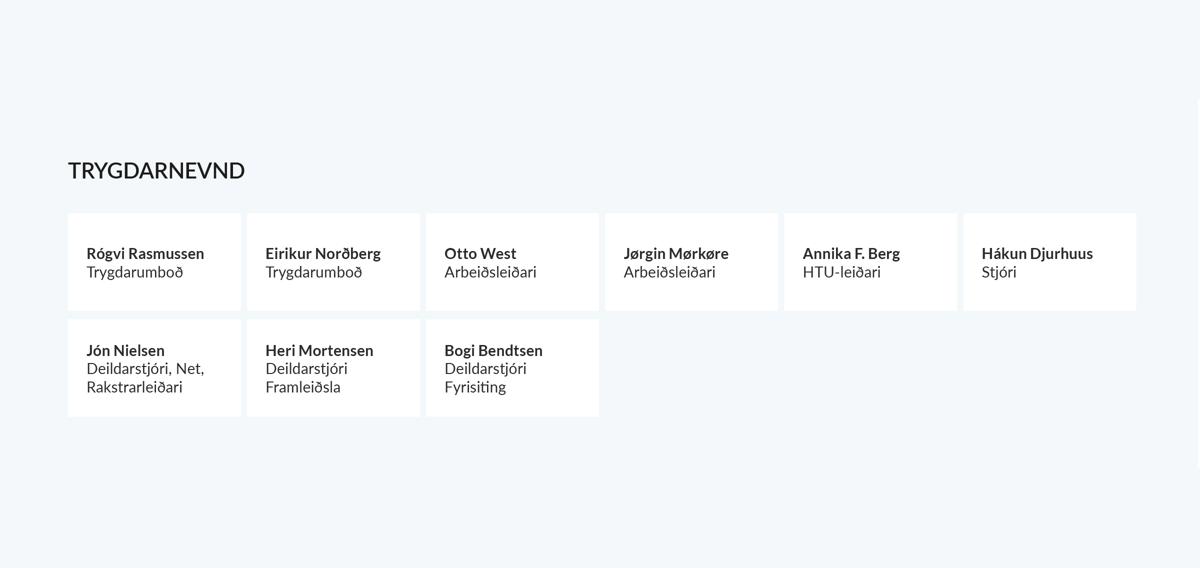Click Arbeiðsleiðari under Otto West
Viewport: 1200px width, 568px height.
(x=490, y=272)
